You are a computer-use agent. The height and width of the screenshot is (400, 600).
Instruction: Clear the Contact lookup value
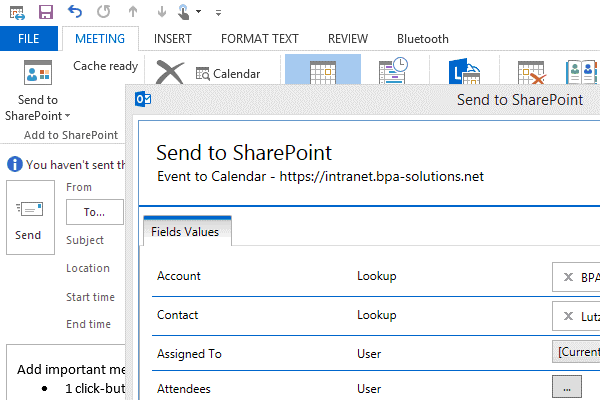point(568,316)
